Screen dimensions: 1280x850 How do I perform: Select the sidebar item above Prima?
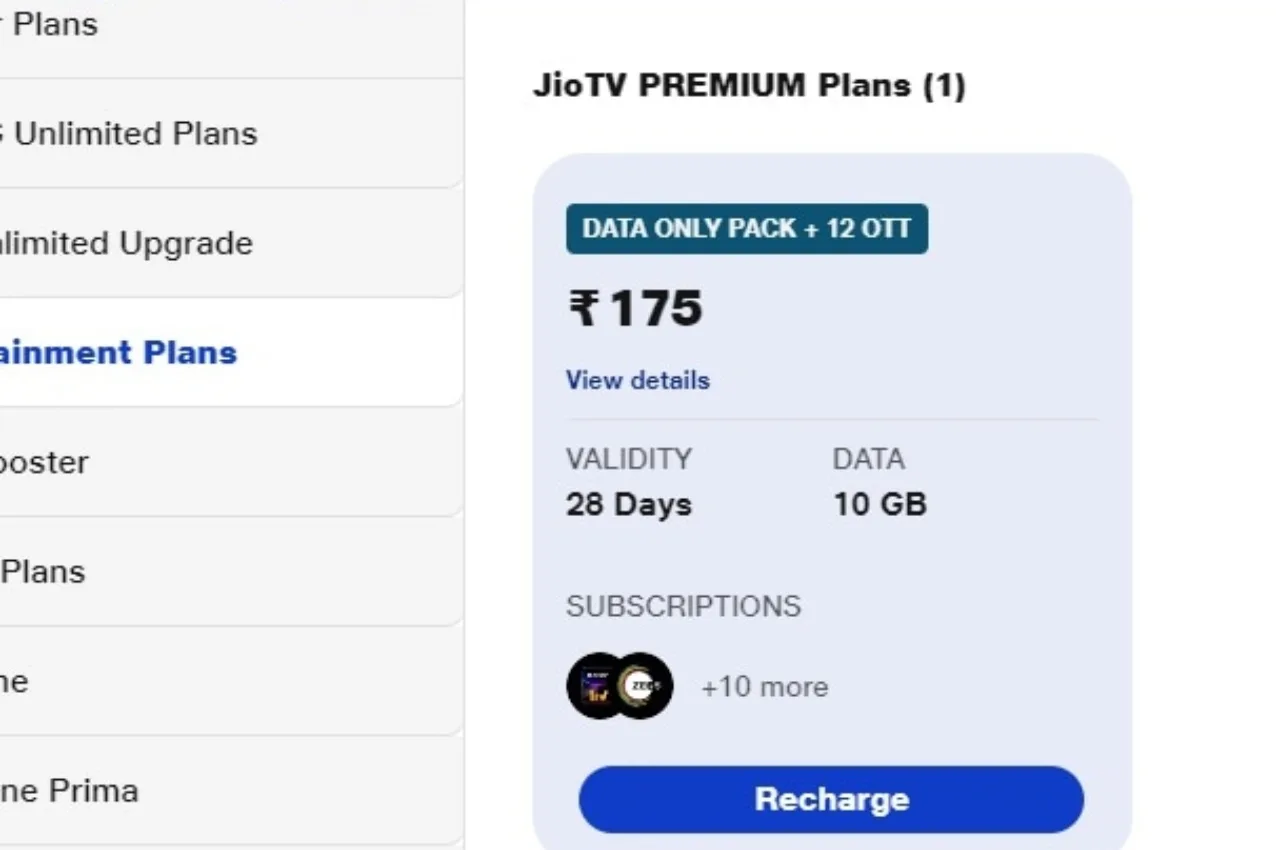(x=14, y=681)
